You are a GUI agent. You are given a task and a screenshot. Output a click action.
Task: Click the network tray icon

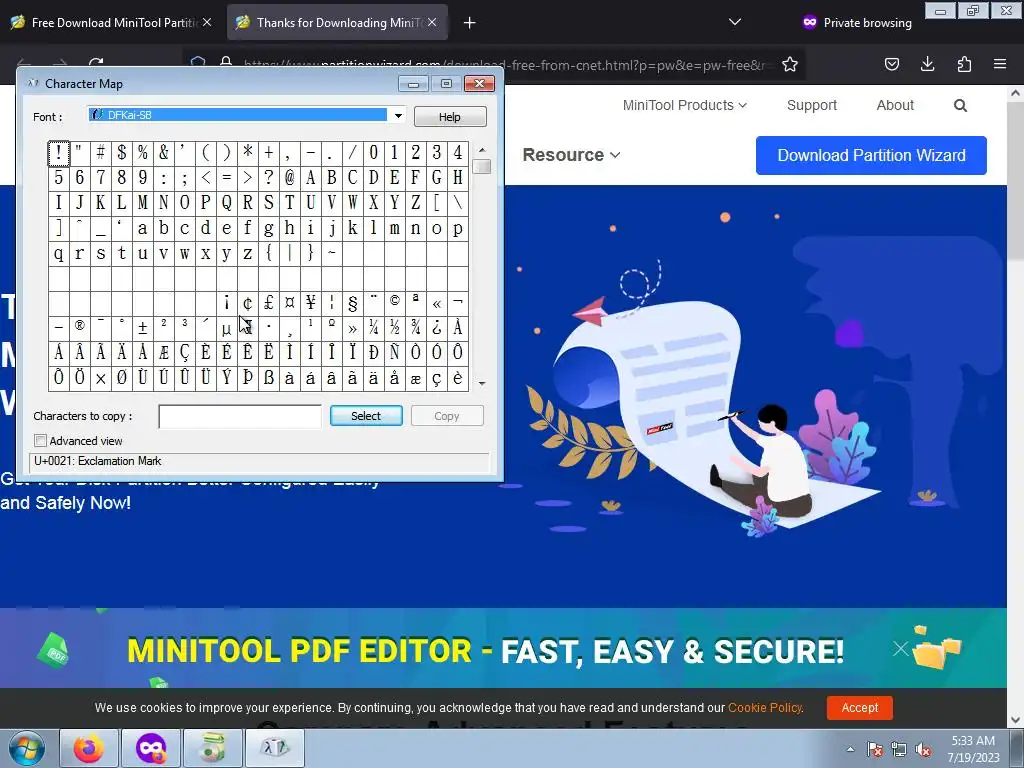(x=899, y=749)
